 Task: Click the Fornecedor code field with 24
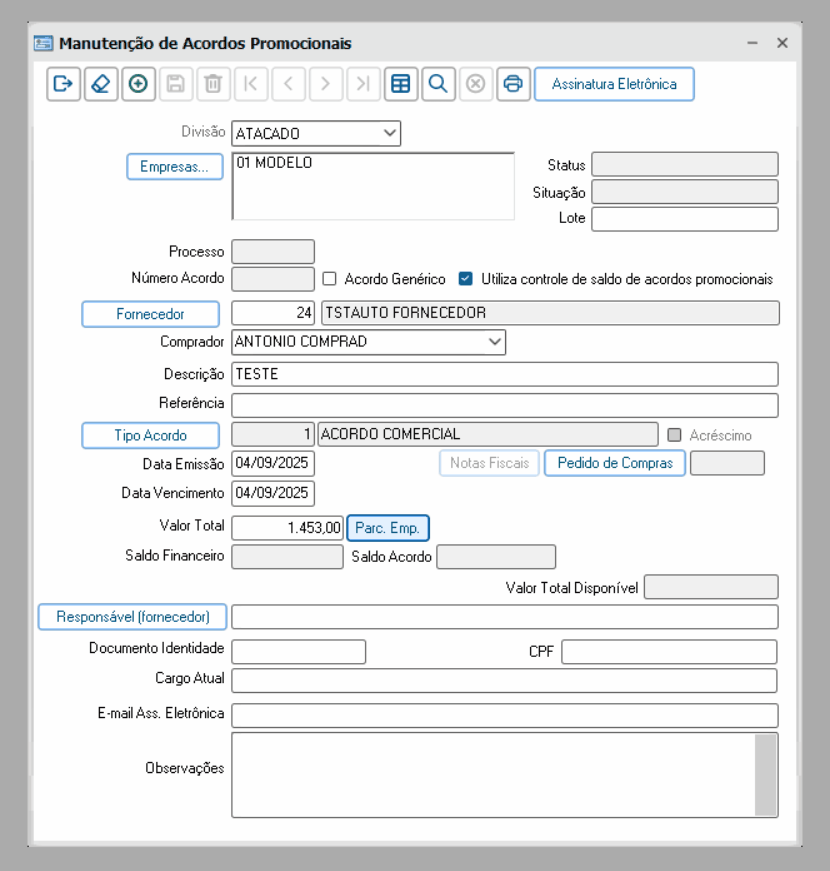coord(273,313)
